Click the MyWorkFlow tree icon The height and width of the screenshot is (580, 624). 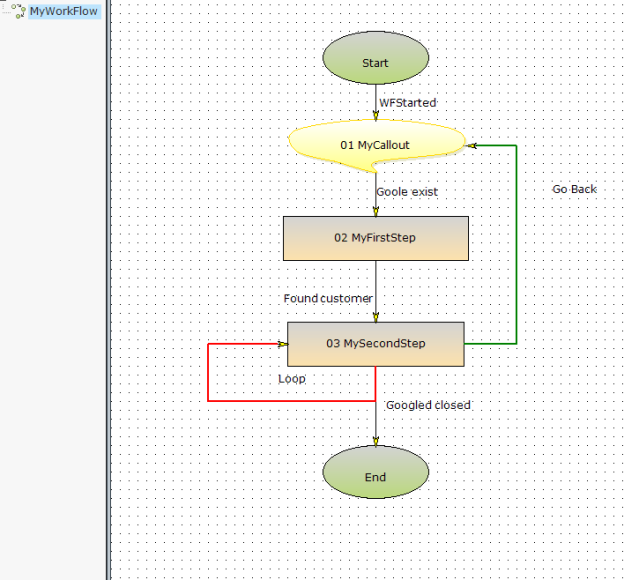pyautogui.click(x=16, y=11)
